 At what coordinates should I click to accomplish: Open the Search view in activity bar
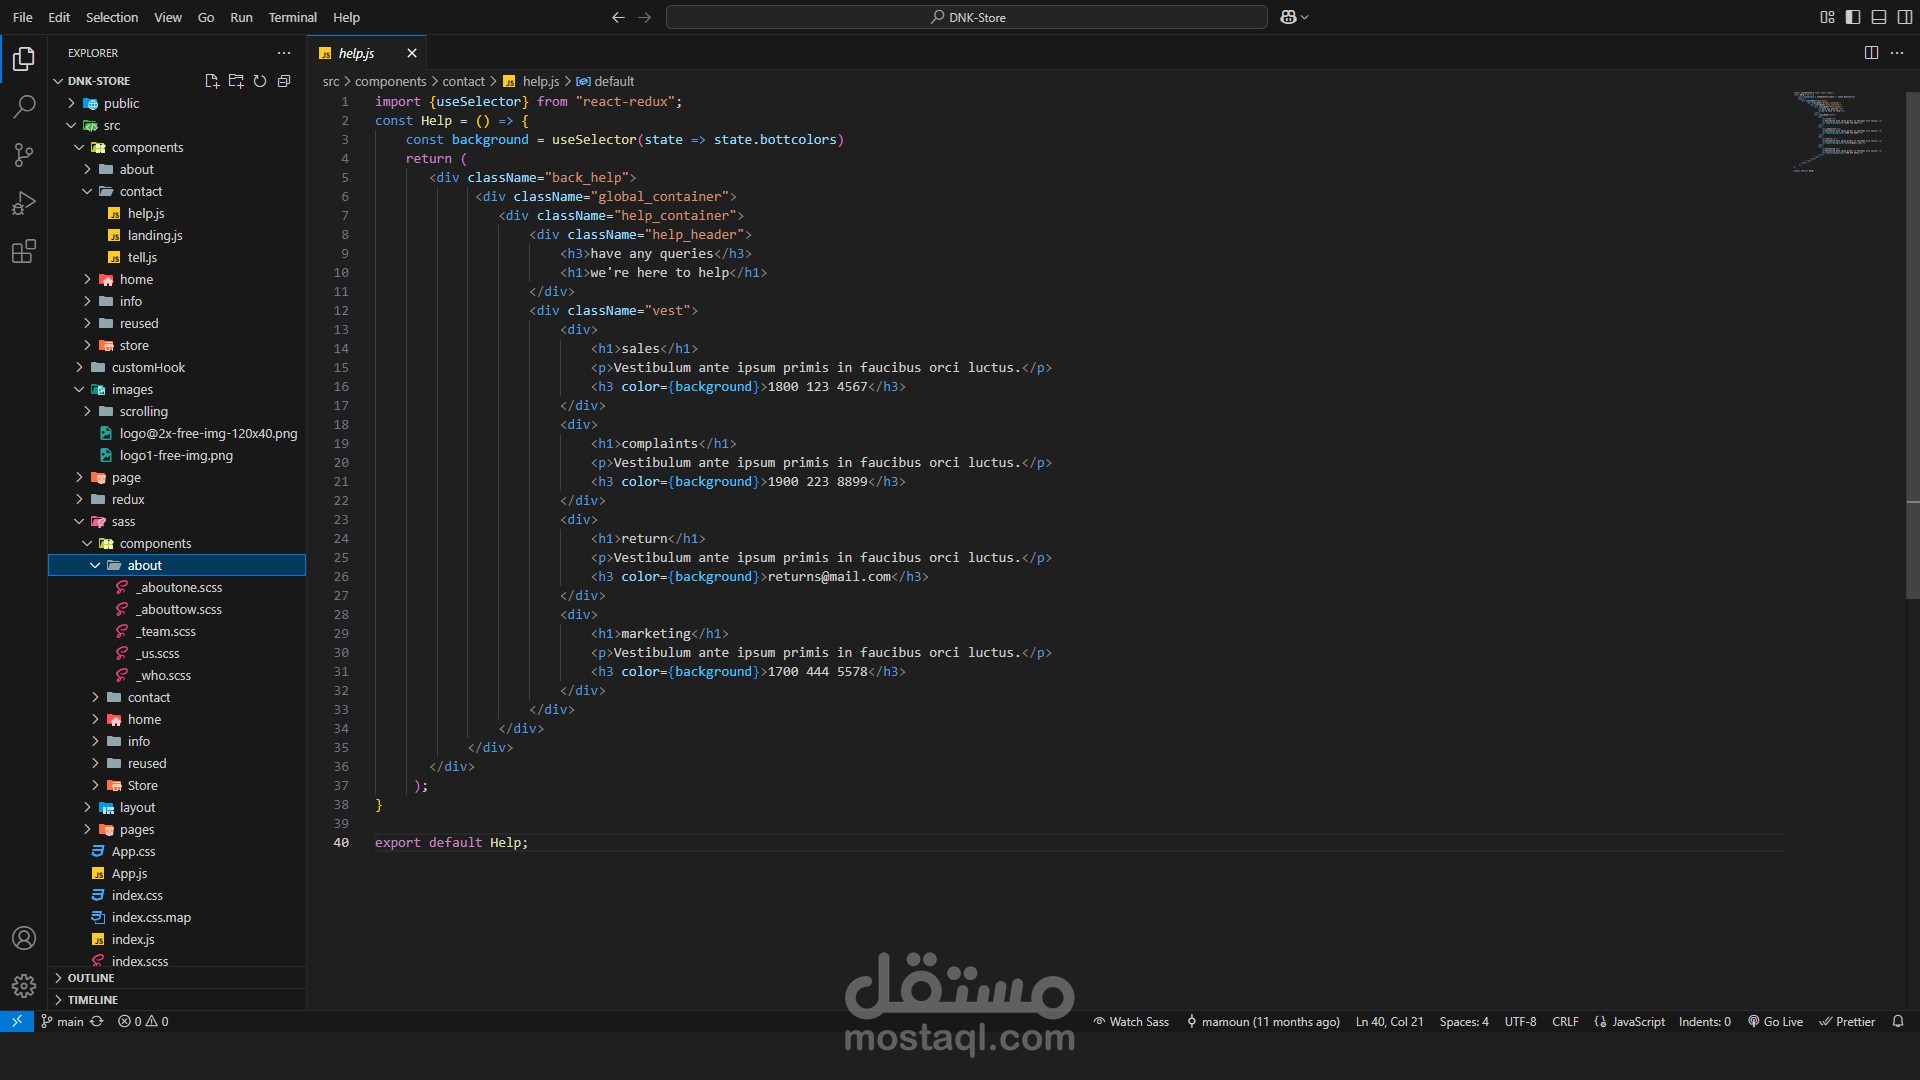[24, 107]
